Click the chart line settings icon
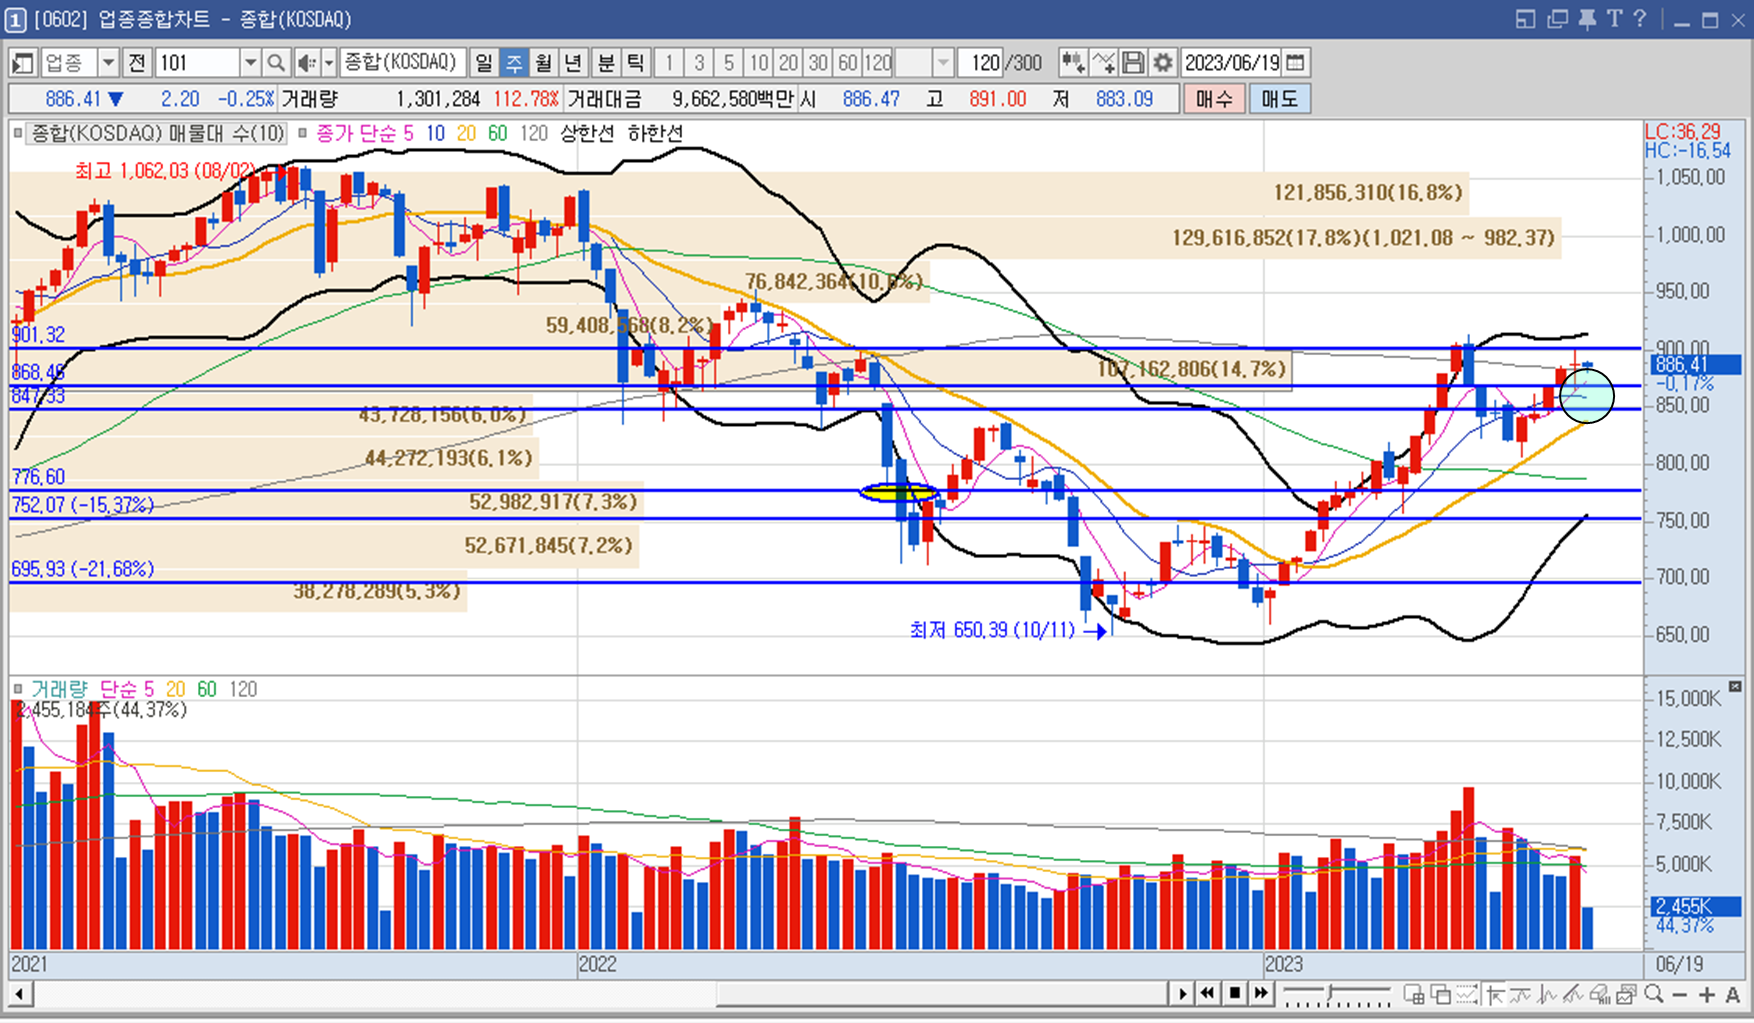Screen dimensions: 1754x1023 [x=1103, y=63]
